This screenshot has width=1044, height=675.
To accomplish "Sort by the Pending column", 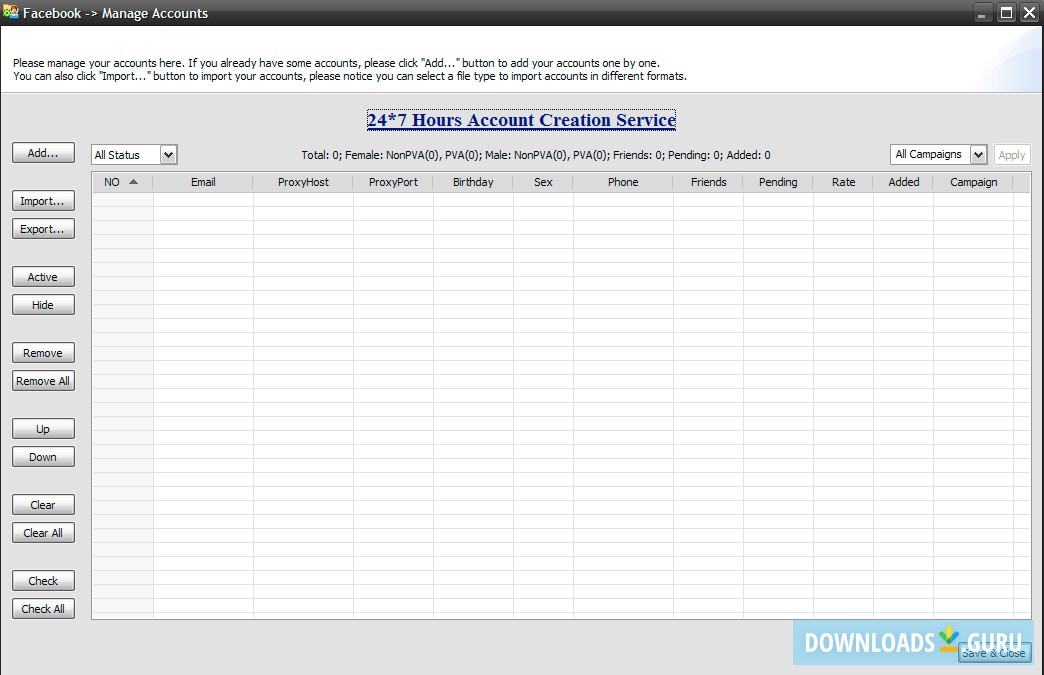I will (778, 182).
